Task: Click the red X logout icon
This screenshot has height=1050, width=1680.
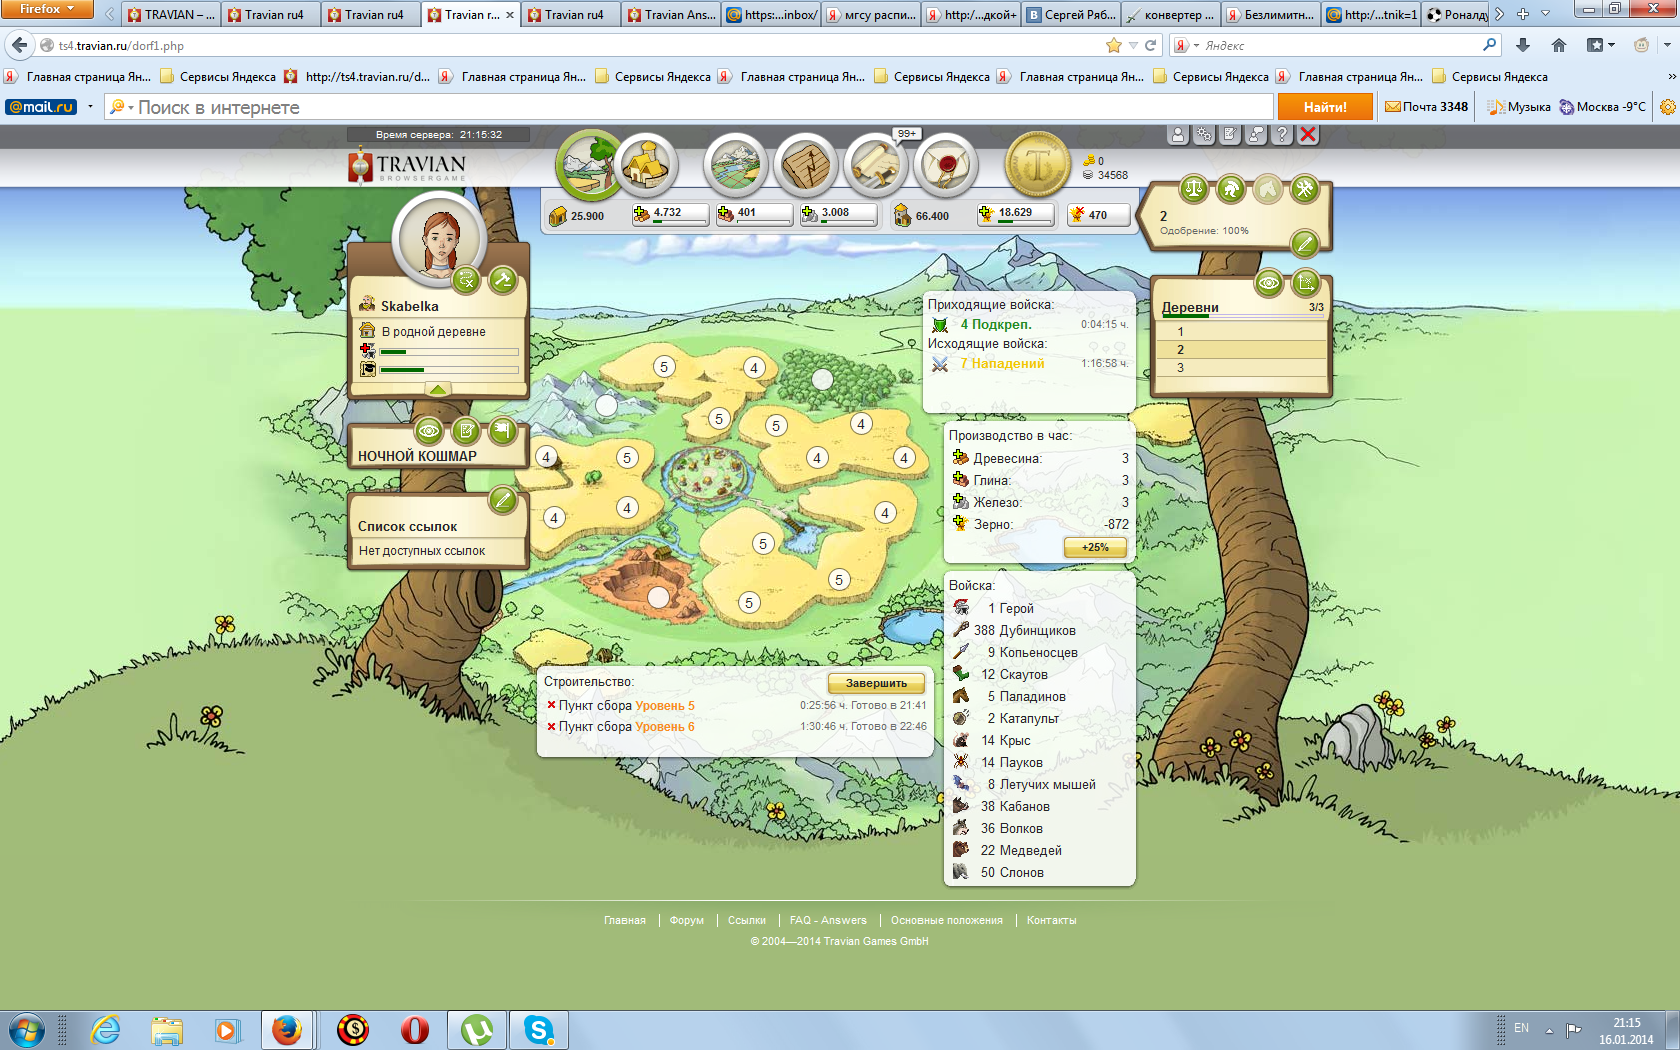Action: pos(1308,135)
